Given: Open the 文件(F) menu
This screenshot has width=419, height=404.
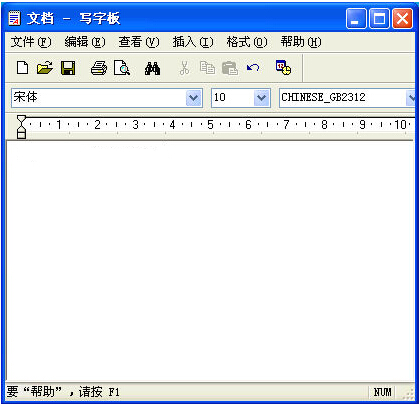Looking at the screenshot, I should pyautogui.click(x=31, y=42).
